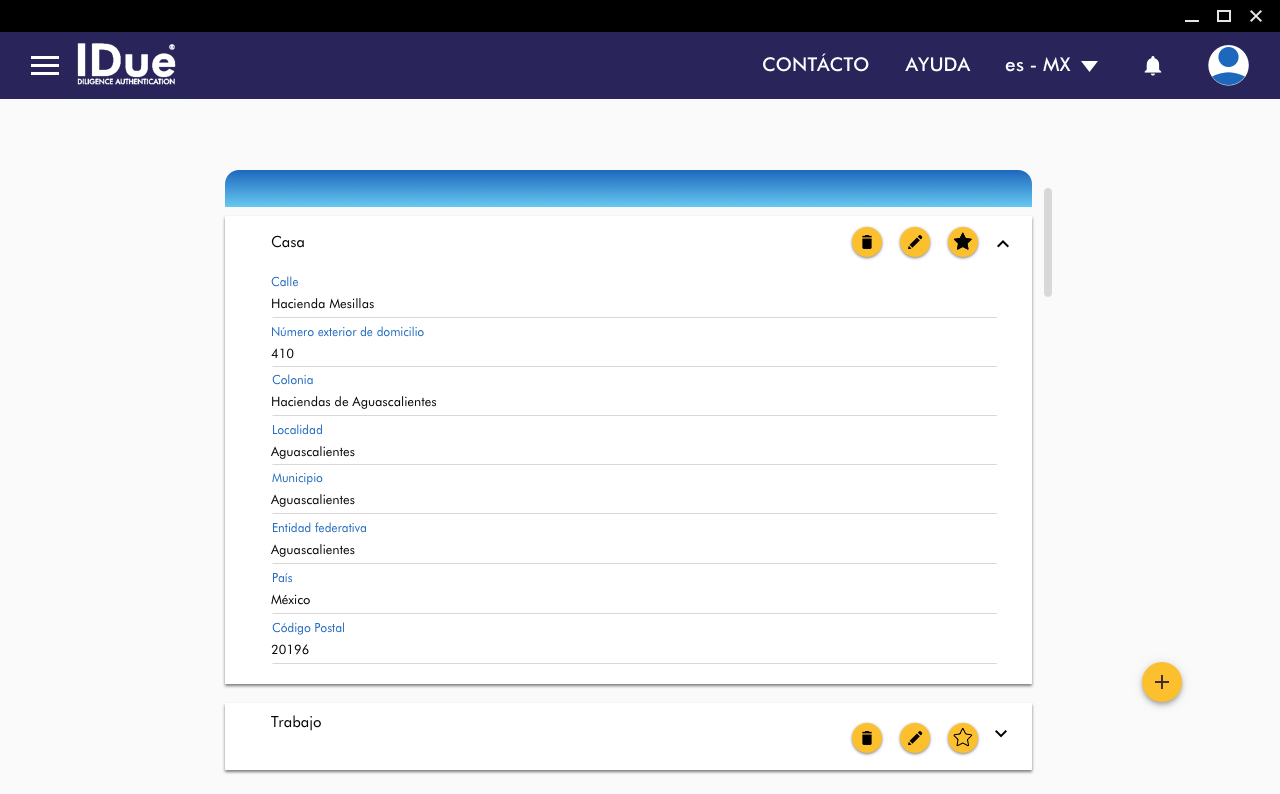Open the hamburger navigation menu
1280x794 pixels.
click(45, 66)
